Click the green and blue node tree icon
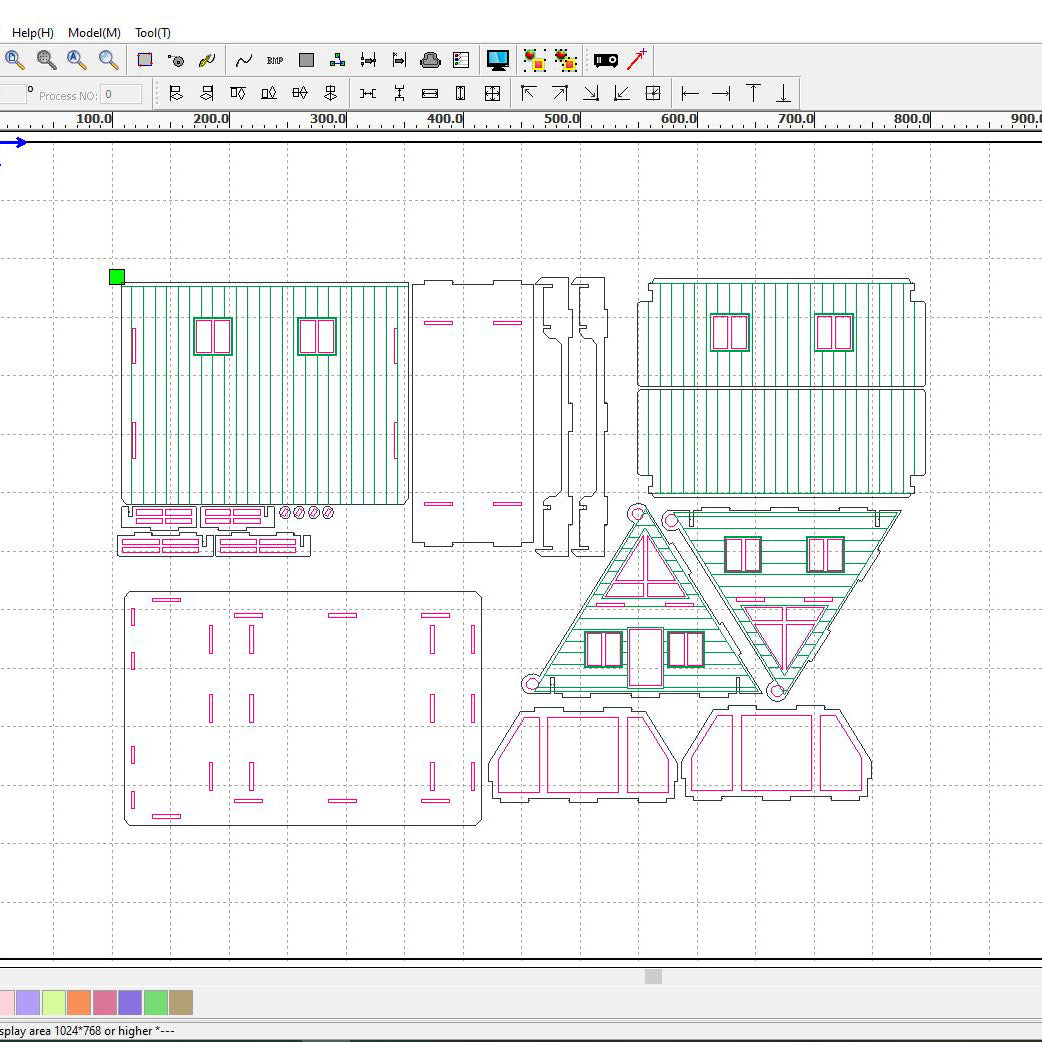Image resolution: width=1042 pixels, height=1042 pixels. 338,60
